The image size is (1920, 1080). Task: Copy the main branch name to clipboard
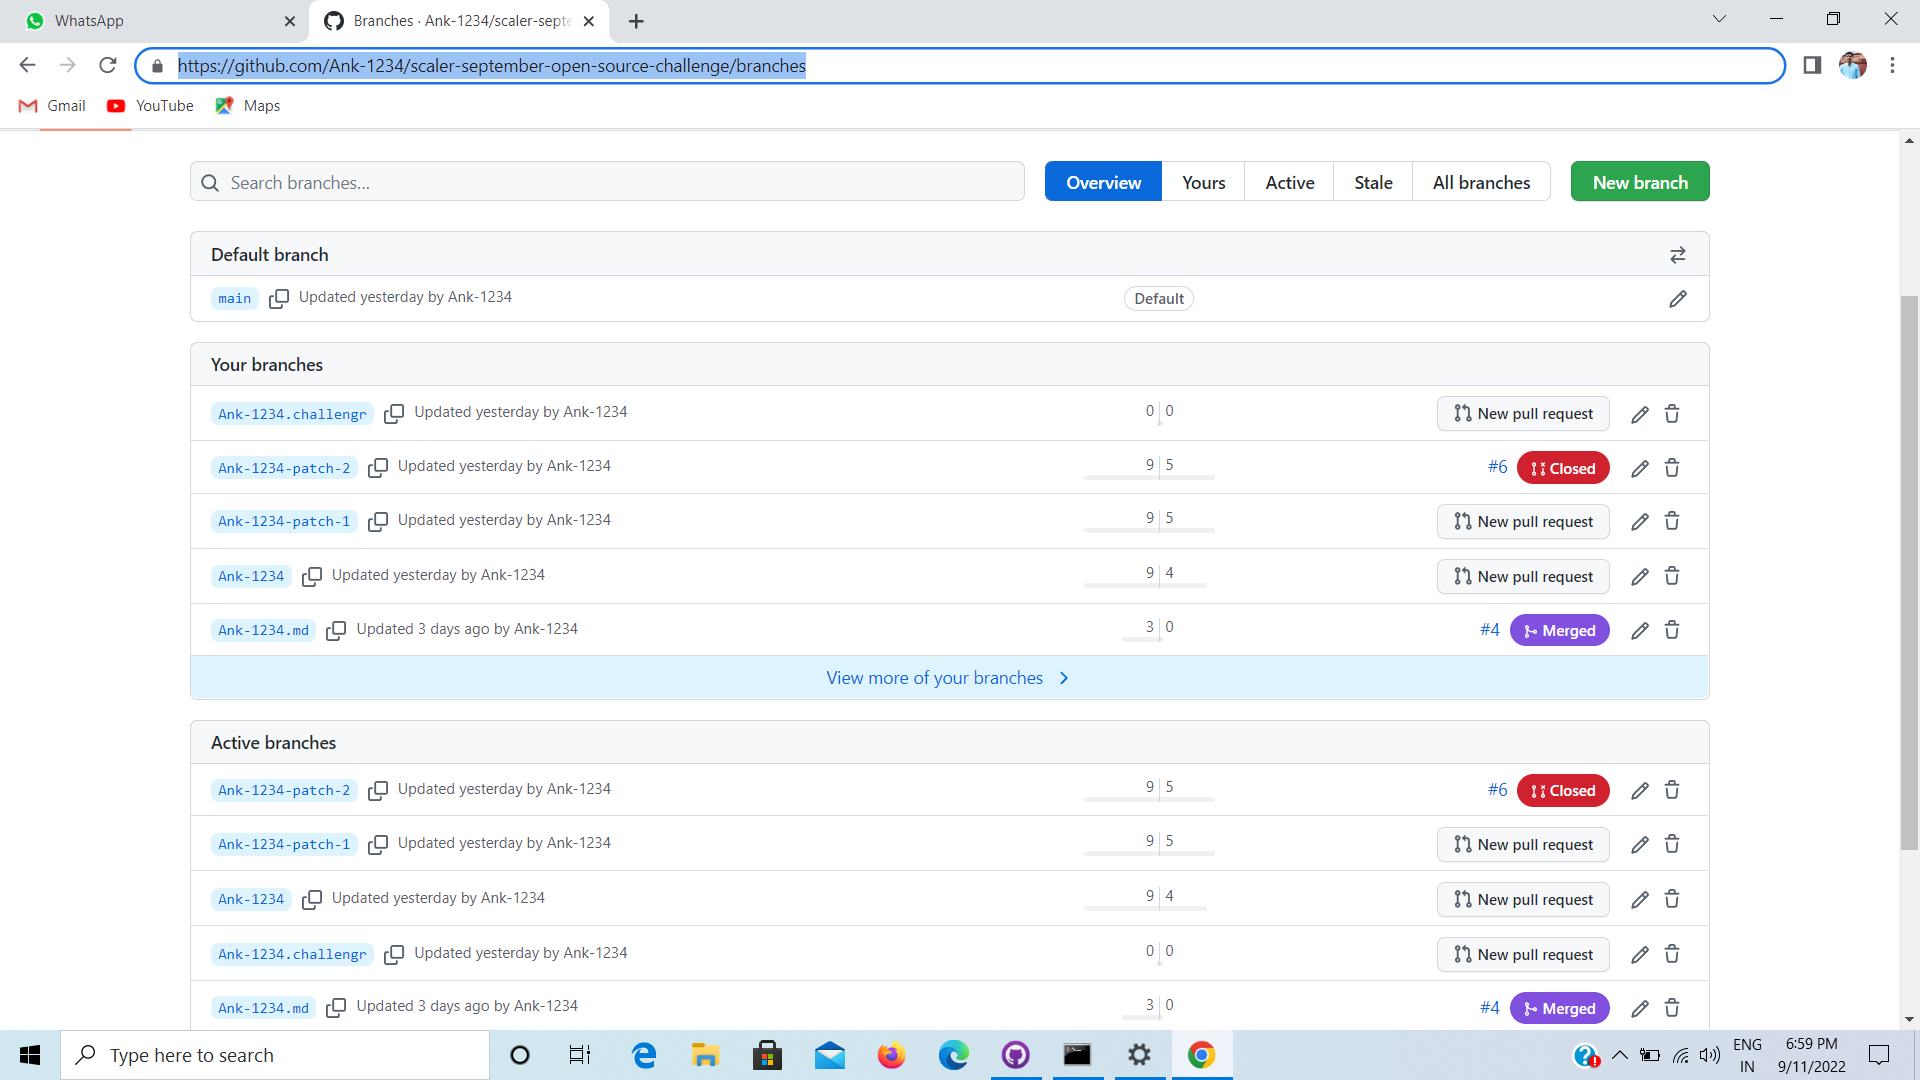pyautogui.click(x=279, y=298)
